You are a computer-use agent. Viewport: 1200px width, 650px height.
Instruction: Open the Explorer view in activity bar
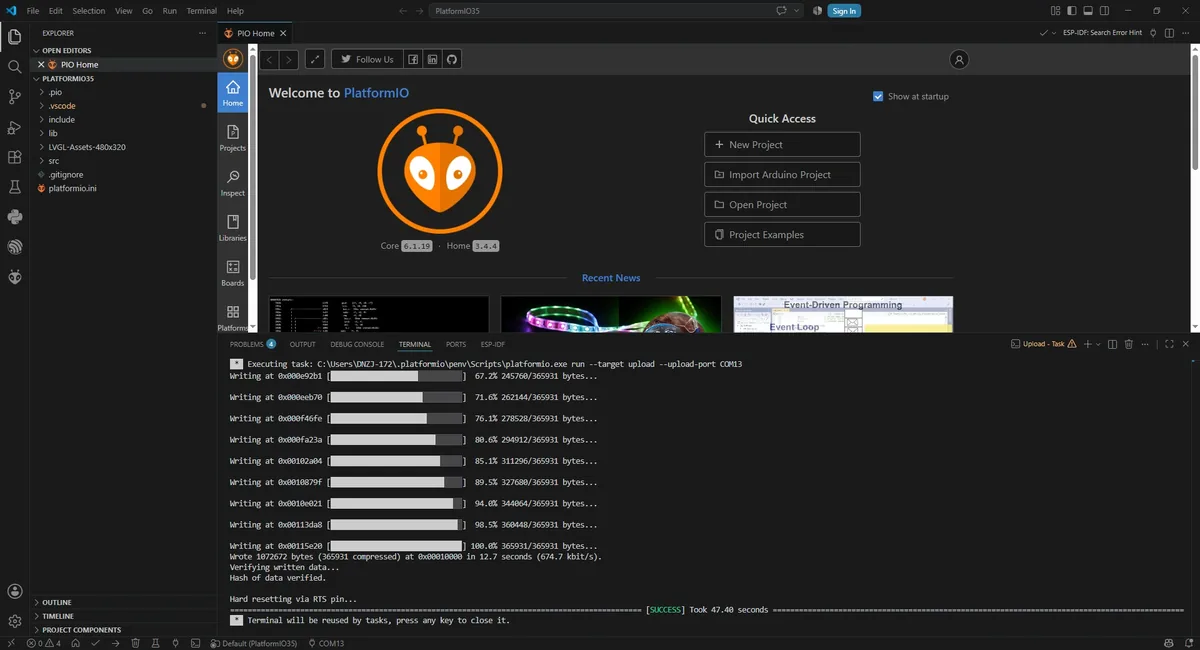tap(14, 37)
